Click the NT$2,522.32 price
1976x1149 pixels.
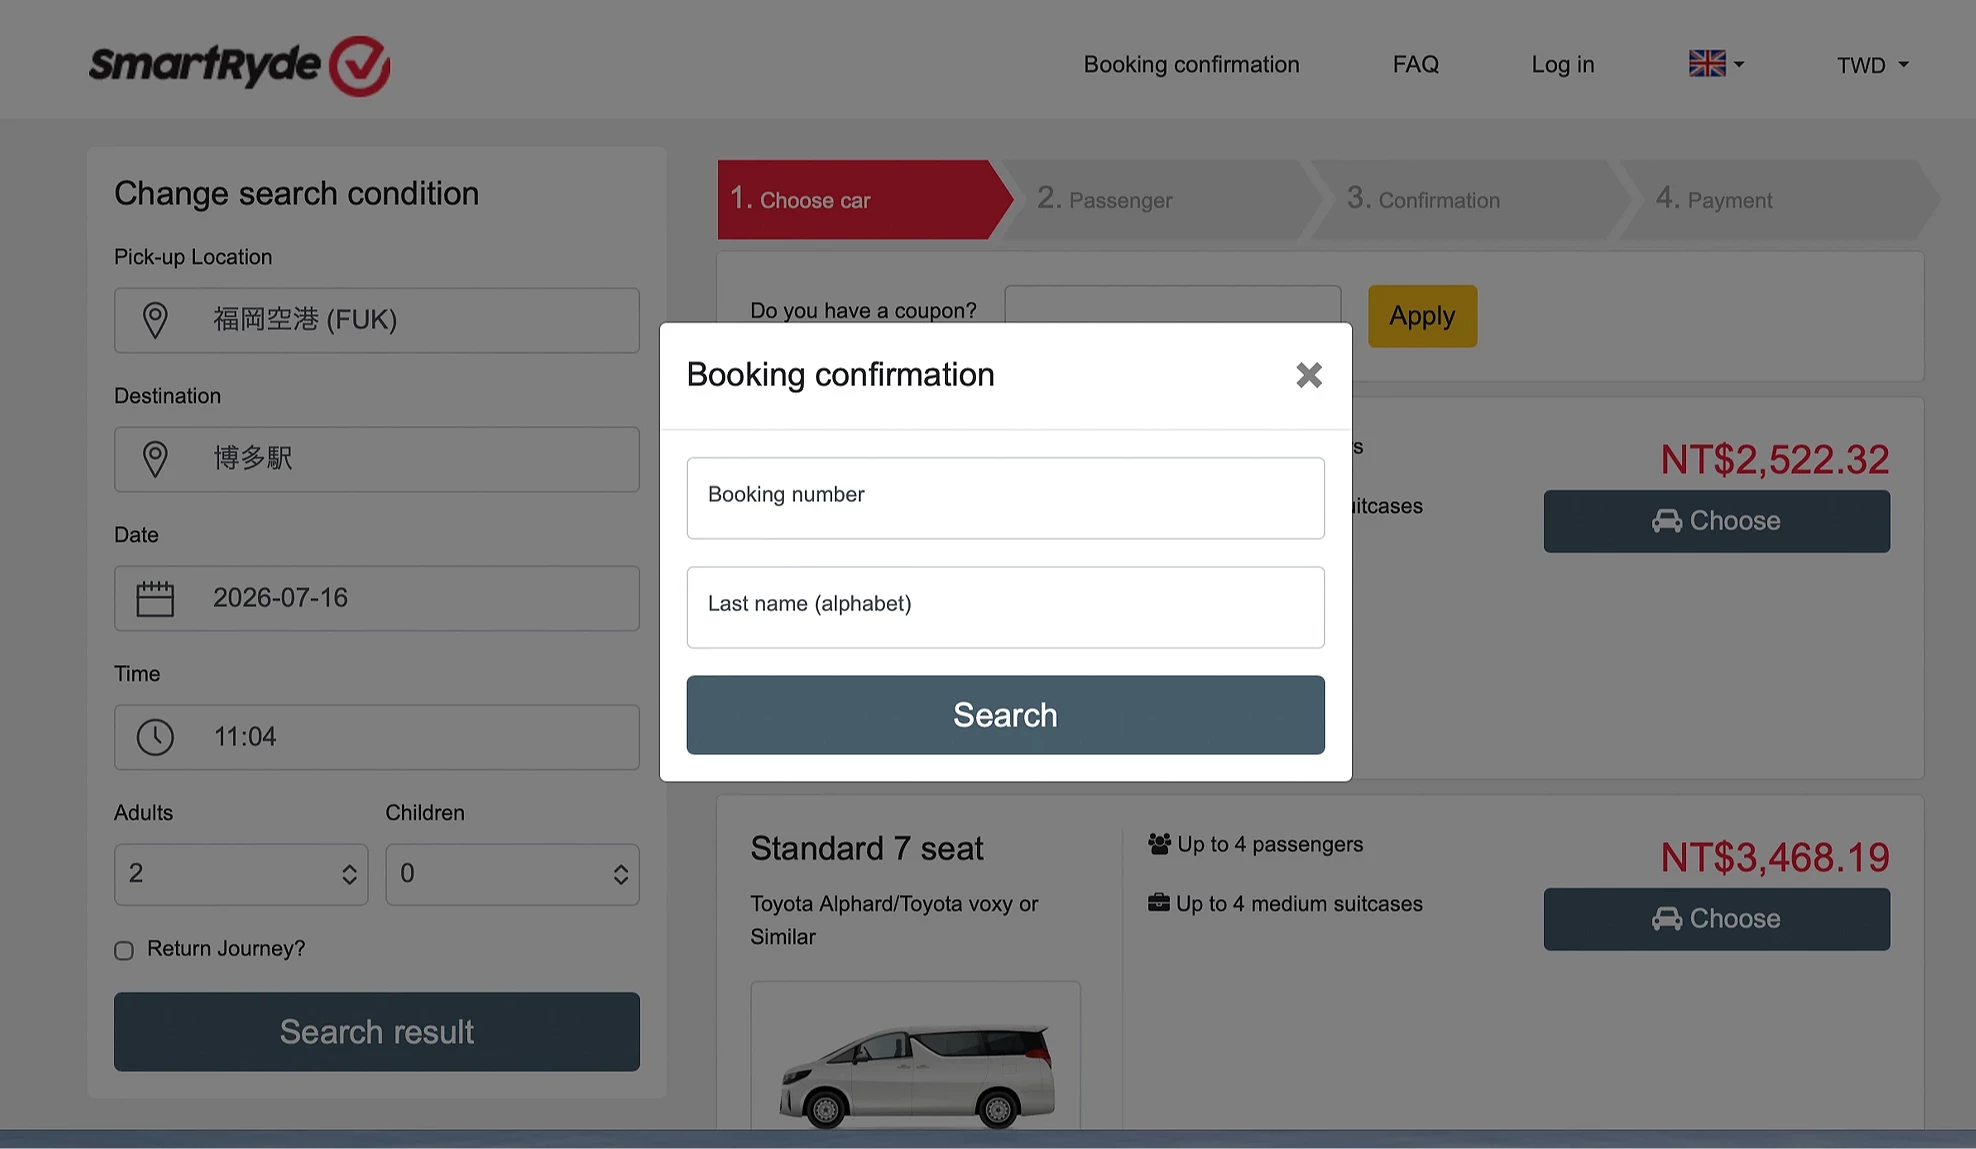click(1775, 459)
